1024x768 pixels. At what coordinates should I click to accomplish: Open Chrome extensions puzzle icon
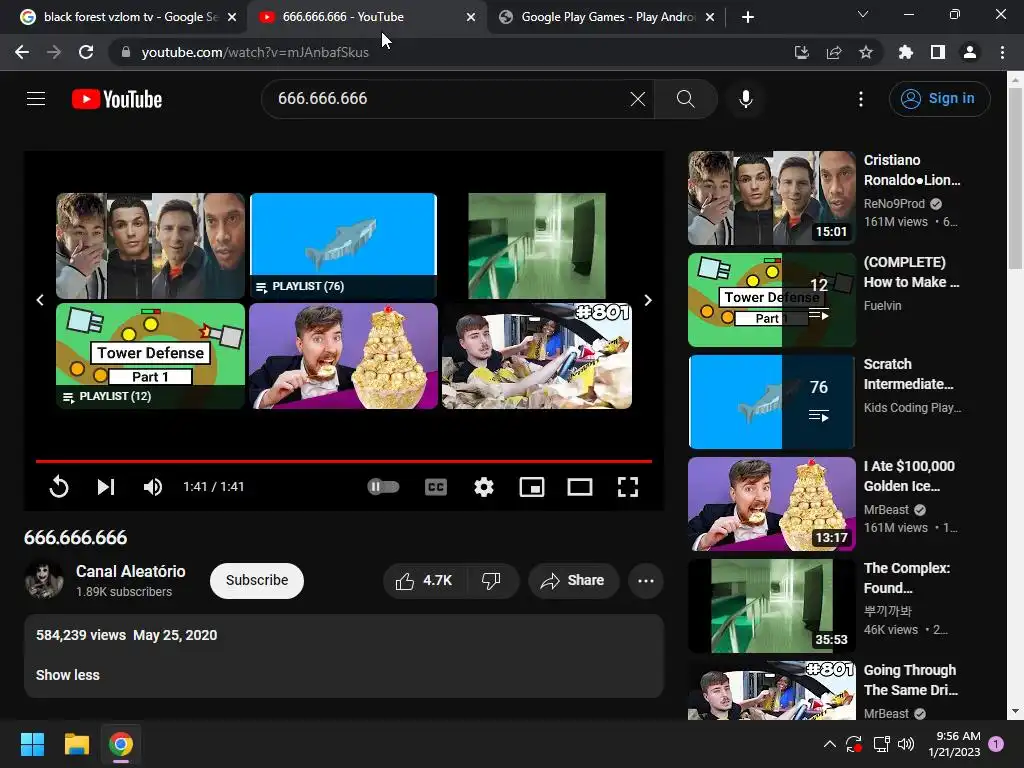coord(906,52)
